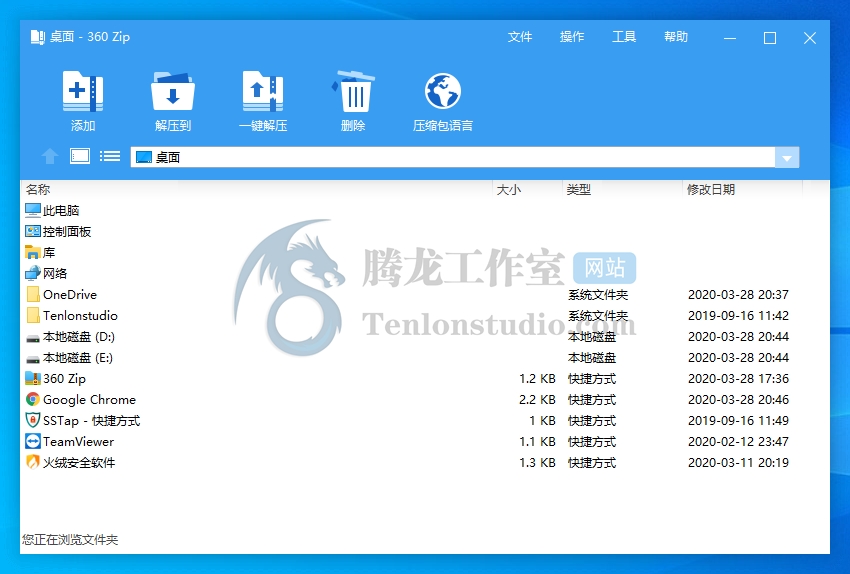Switch to detailed list view icon
This screenshot has width=850, height=574.
(x=110, y=156)
